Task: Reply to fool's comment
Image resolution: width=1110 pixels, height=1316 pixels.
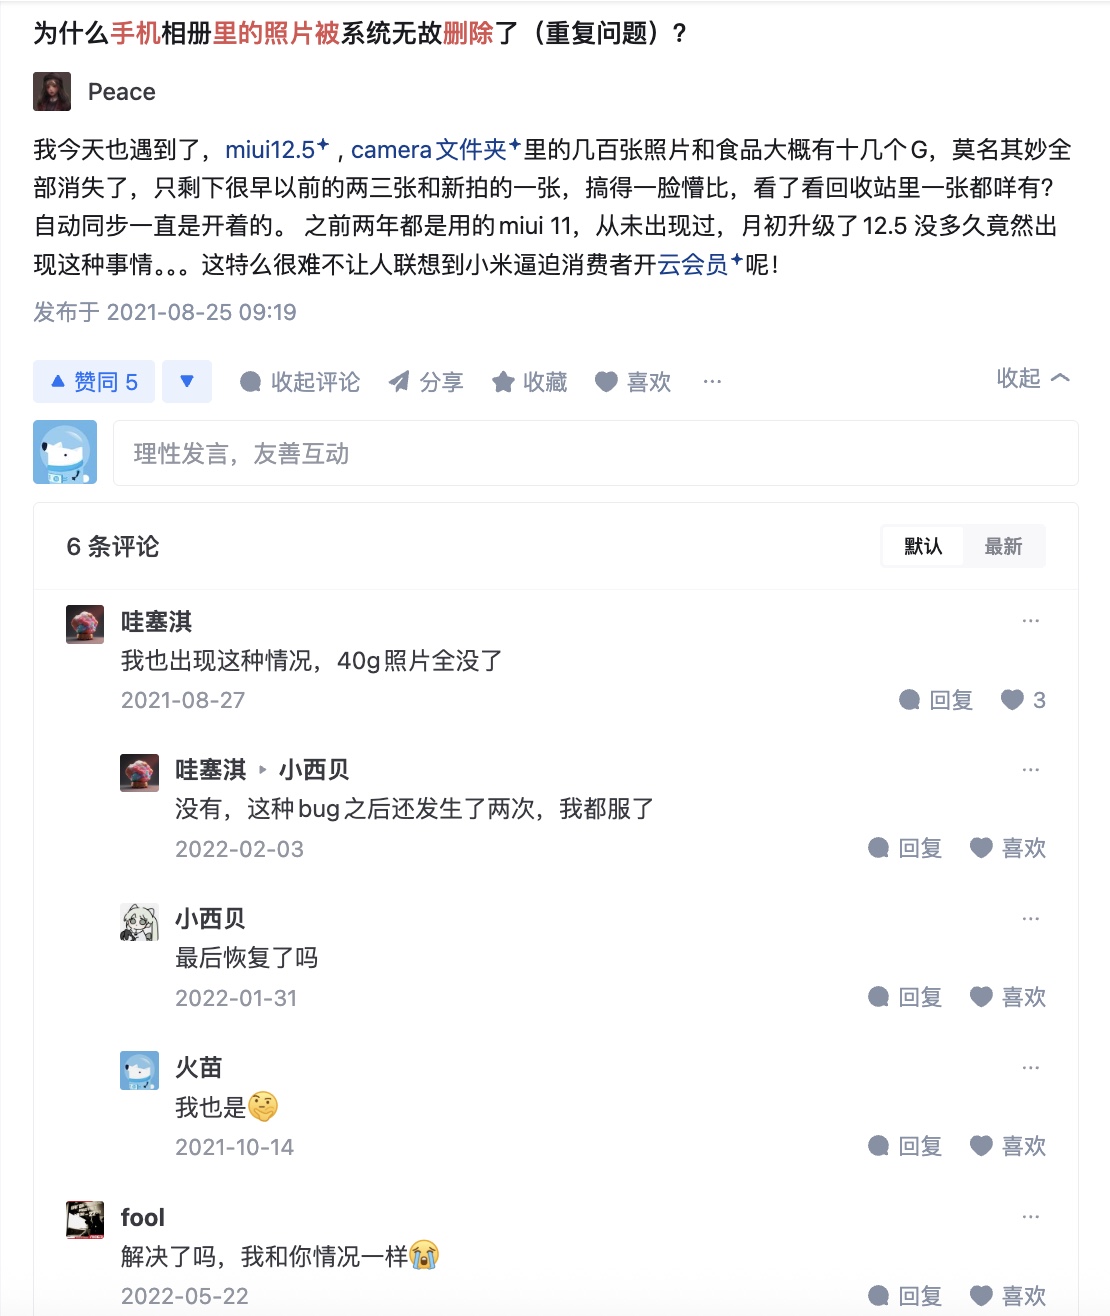Action: [x=906, y=1296]
